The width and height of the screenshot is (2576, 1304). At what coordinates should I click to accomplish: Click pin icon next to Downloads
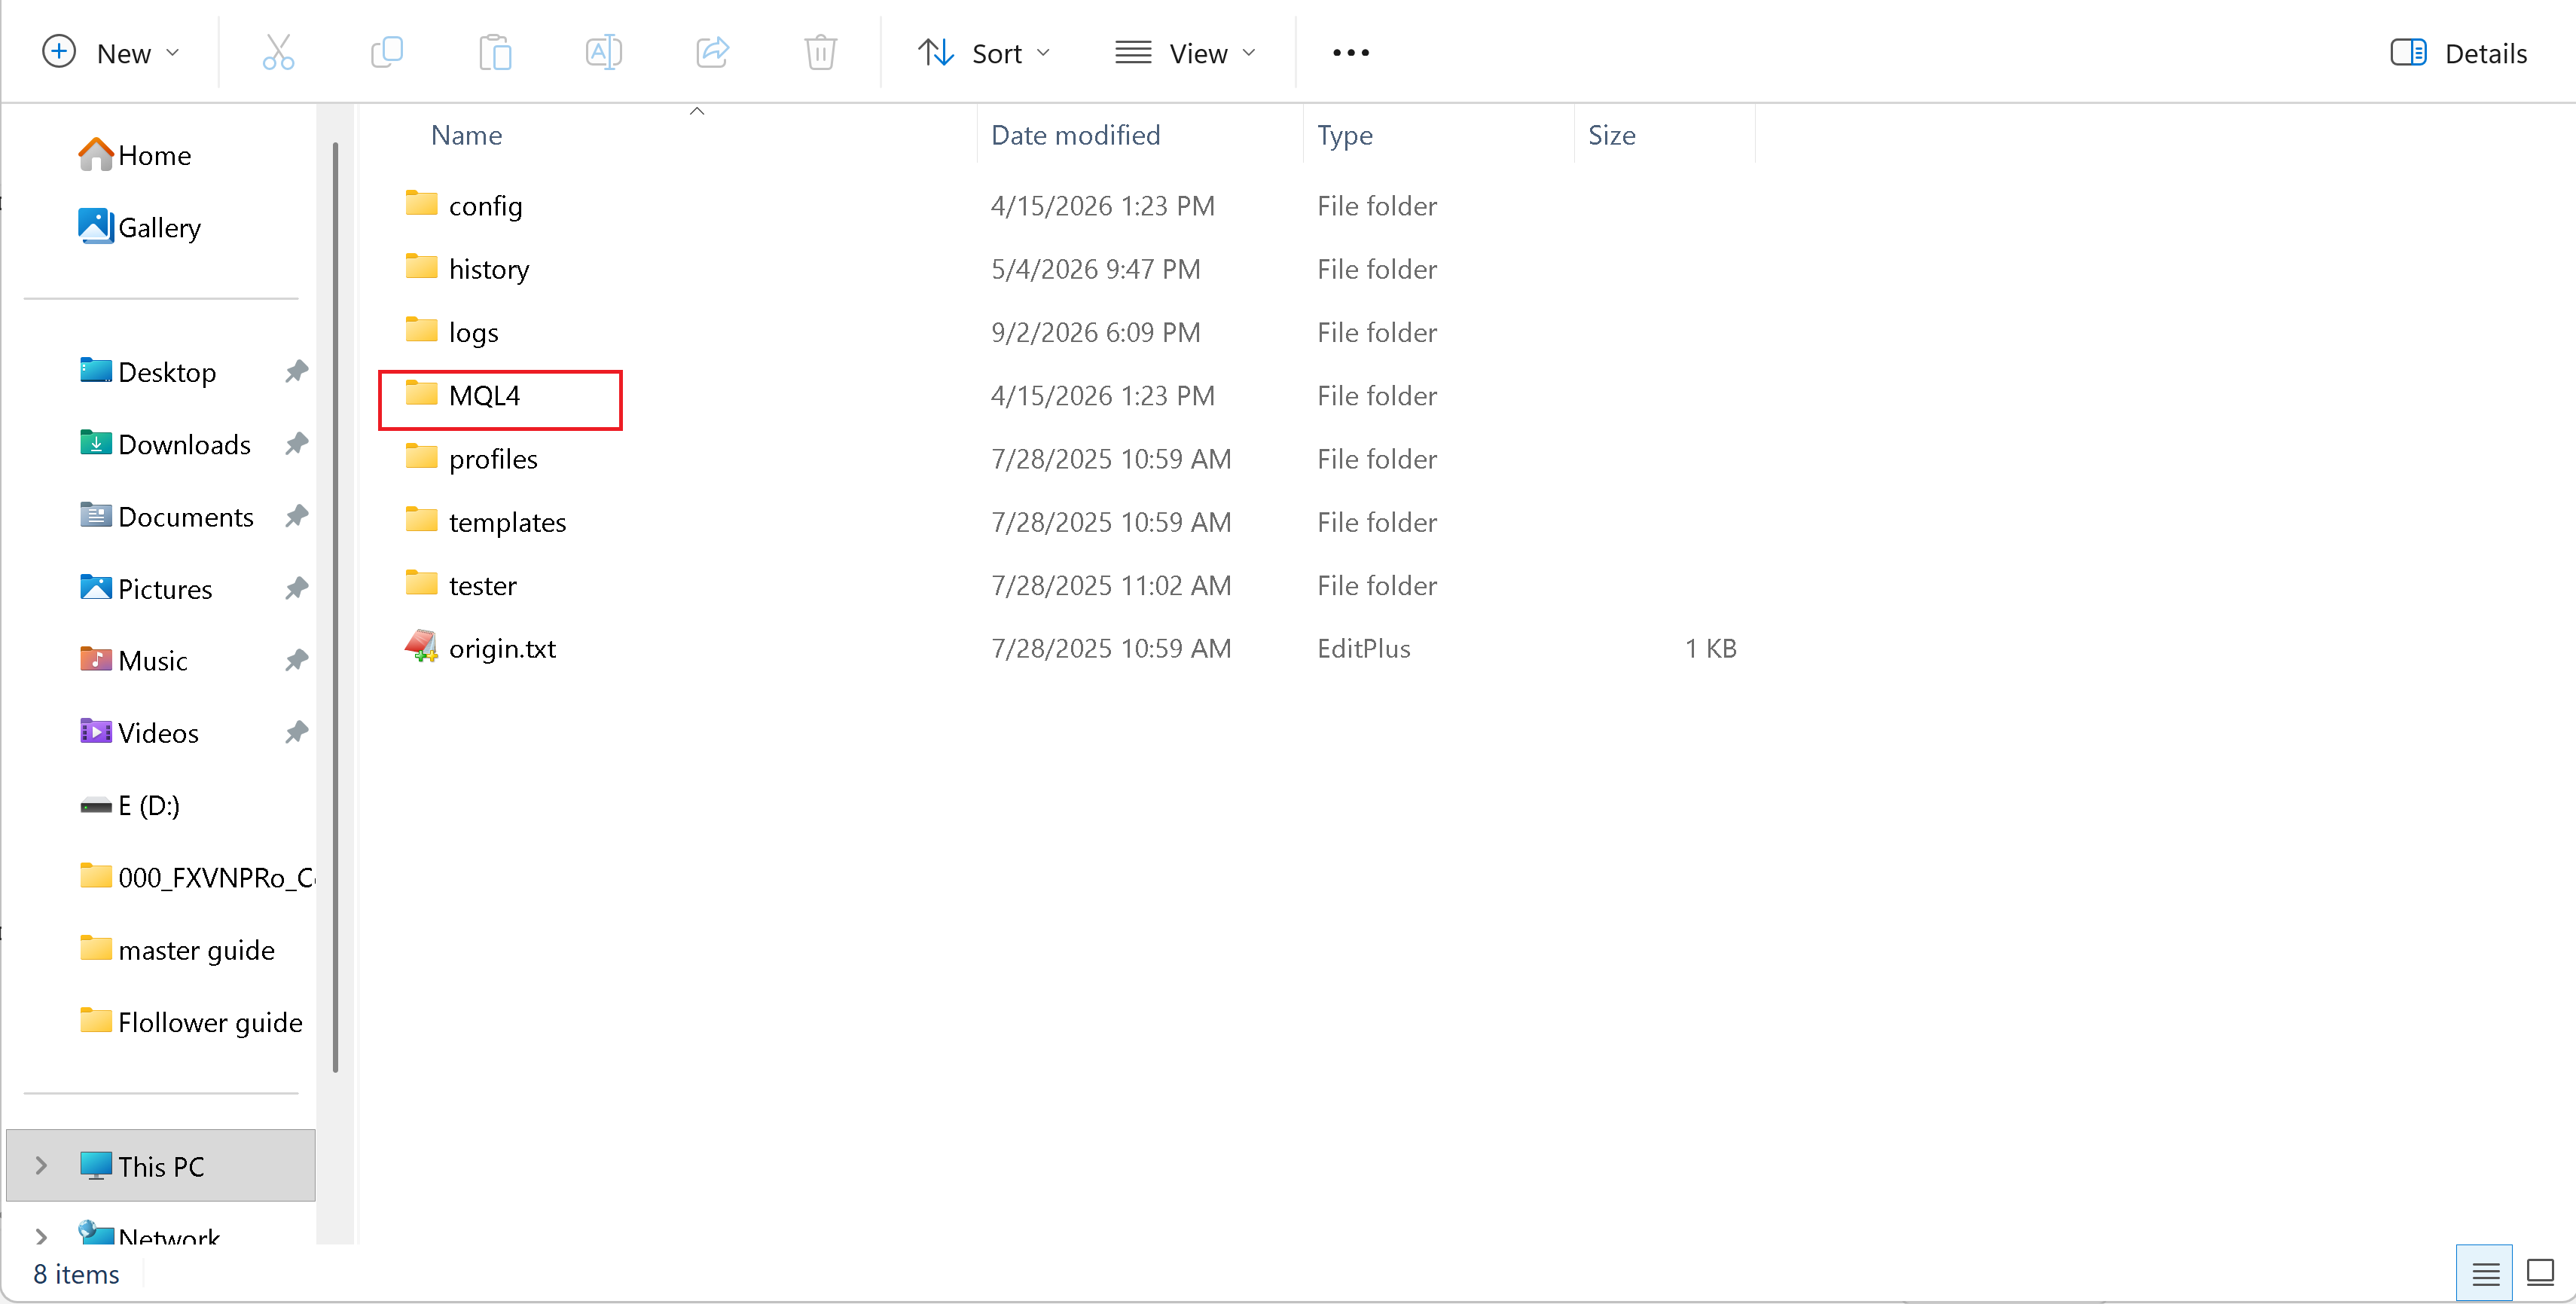tap(296, 444)
